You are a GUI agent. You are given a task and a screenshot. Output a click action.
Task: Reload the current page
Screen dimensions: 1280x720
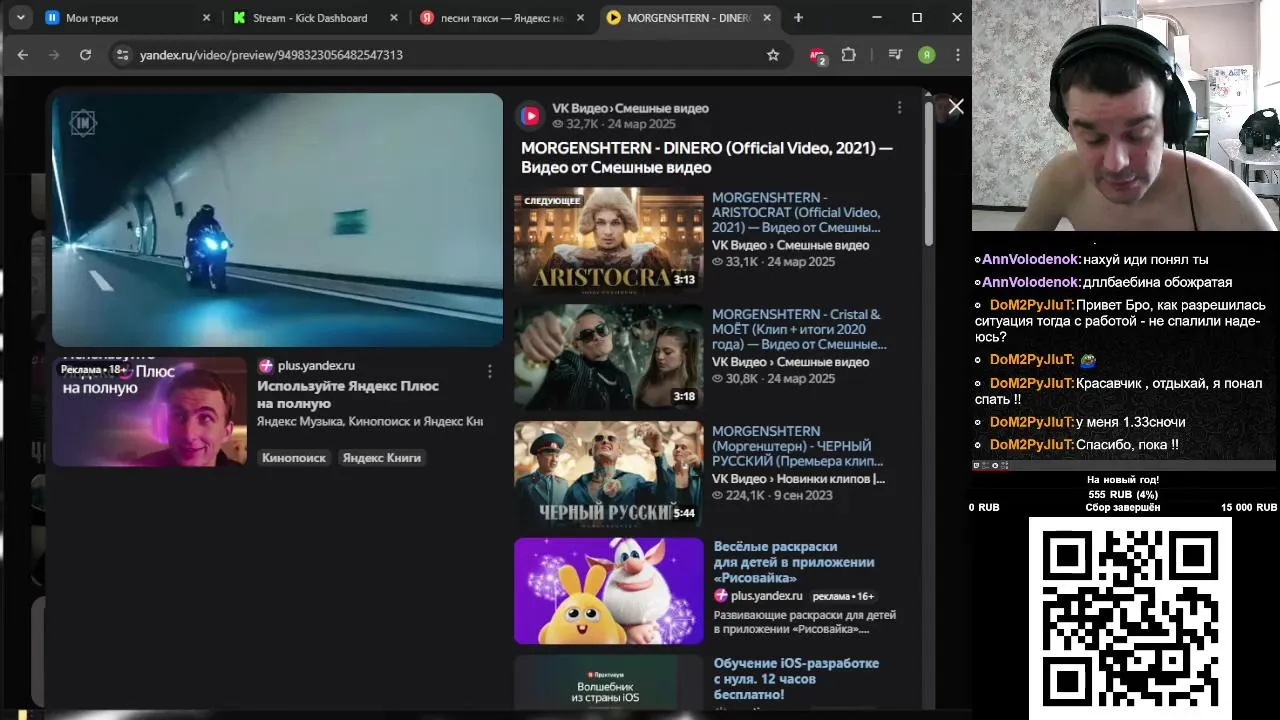click(x=86, y=55)
